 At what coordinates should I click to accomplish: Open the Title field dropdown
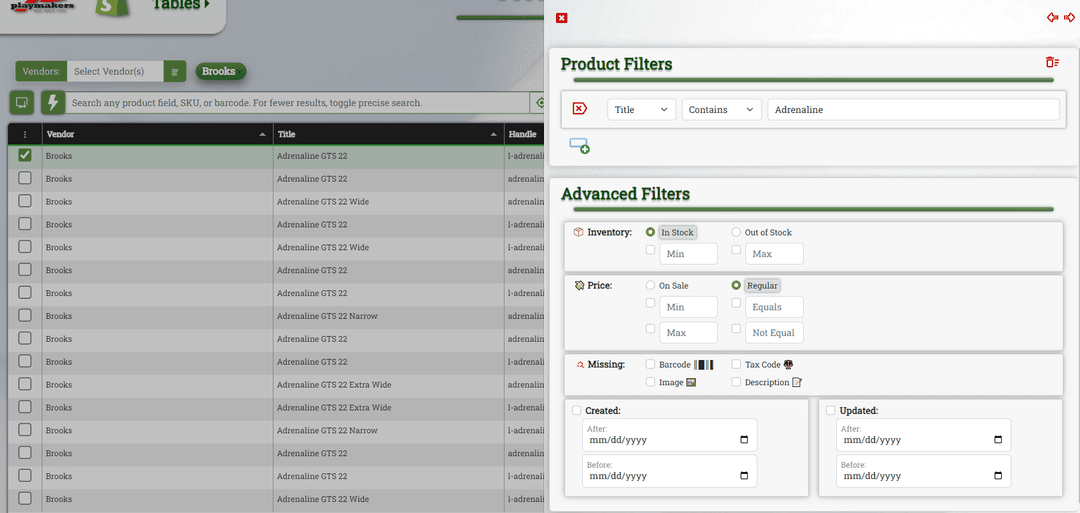(641, 109)
